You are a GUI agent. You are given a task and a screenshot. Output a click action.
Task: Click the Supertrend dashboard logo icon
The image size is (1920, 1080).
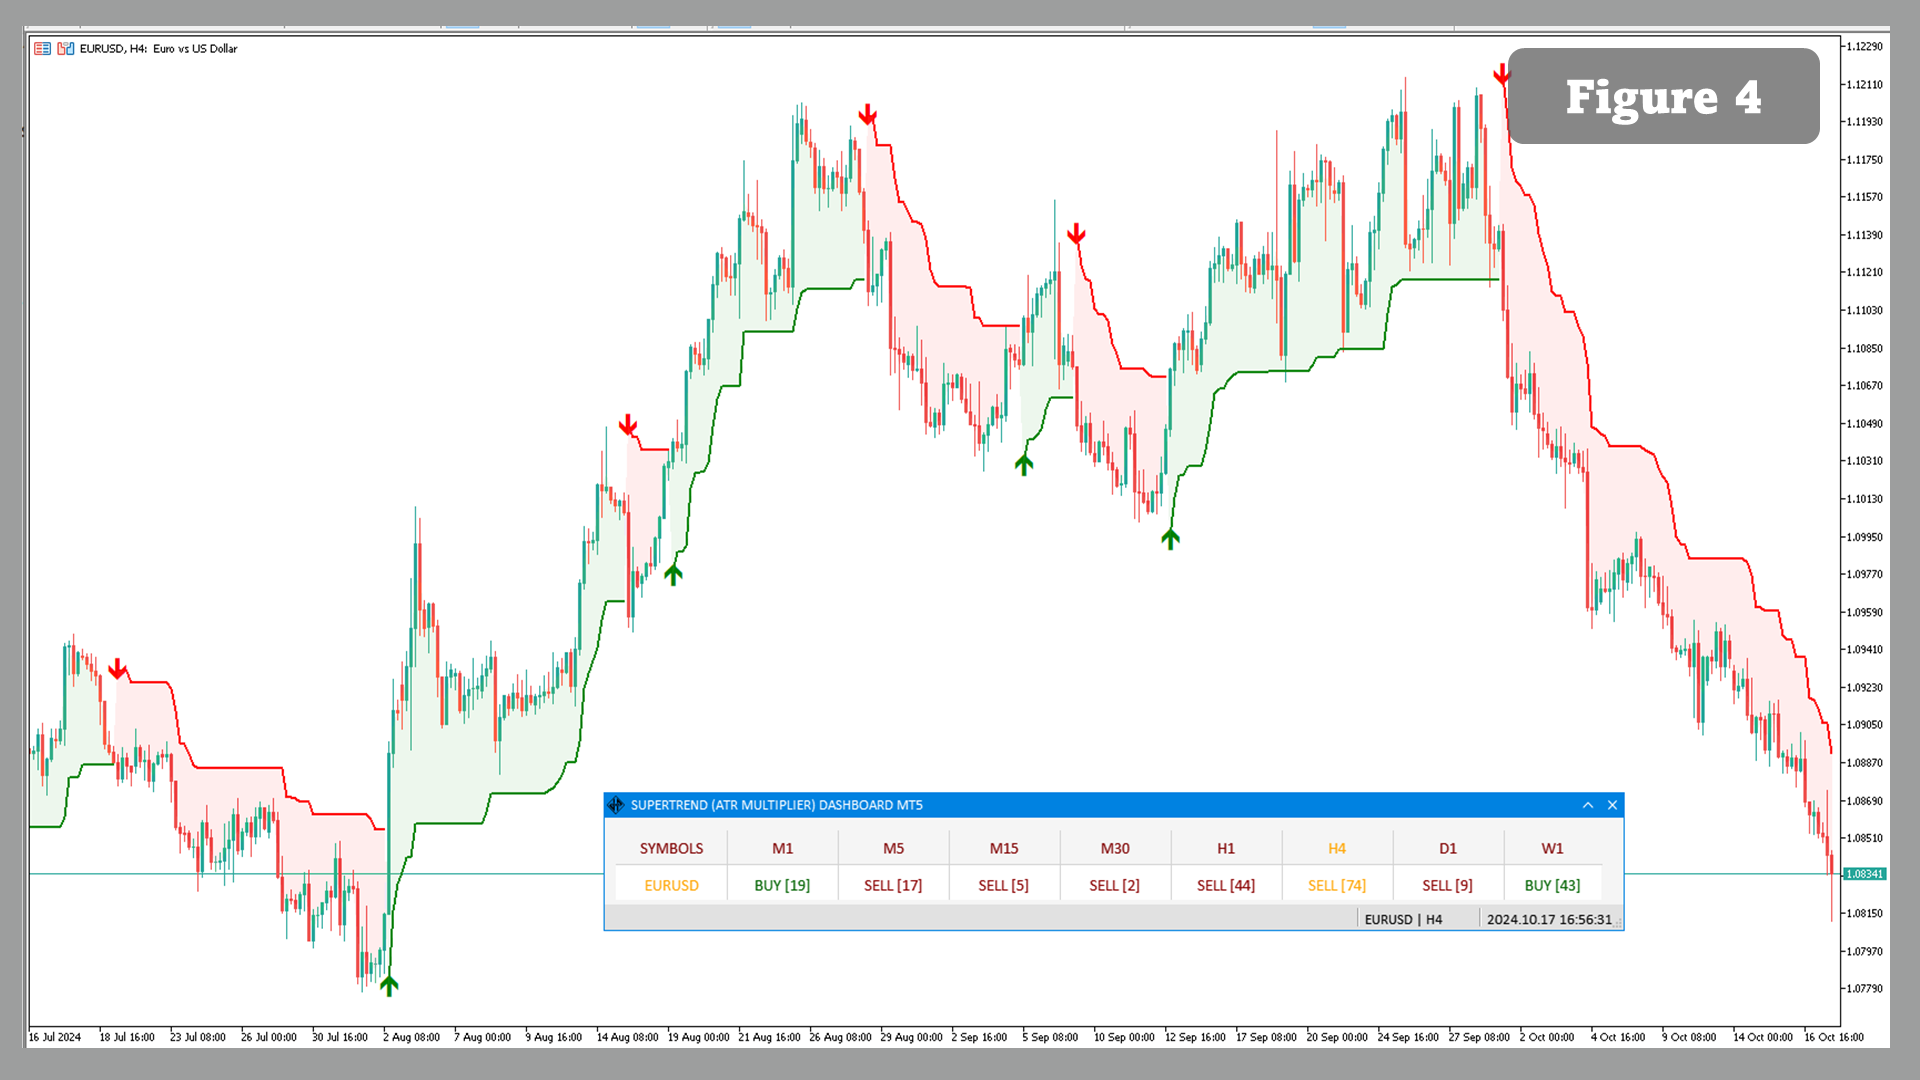coord(616,805)
